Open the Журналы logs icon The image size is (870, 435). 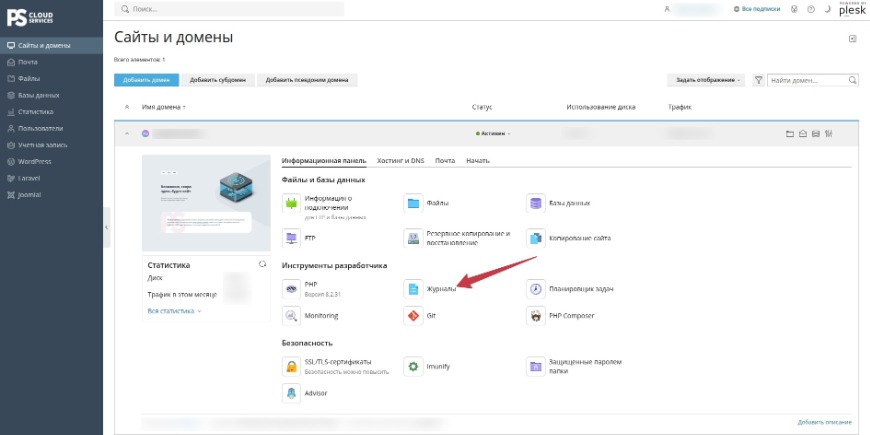(x=413, y=289)
